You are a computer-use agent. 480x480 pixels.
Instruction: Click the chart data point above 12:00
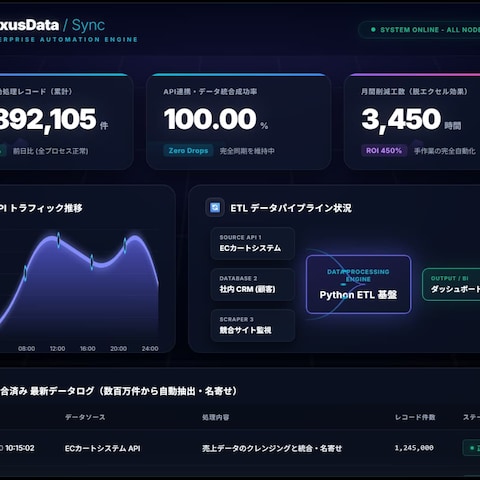coord(59,240)
